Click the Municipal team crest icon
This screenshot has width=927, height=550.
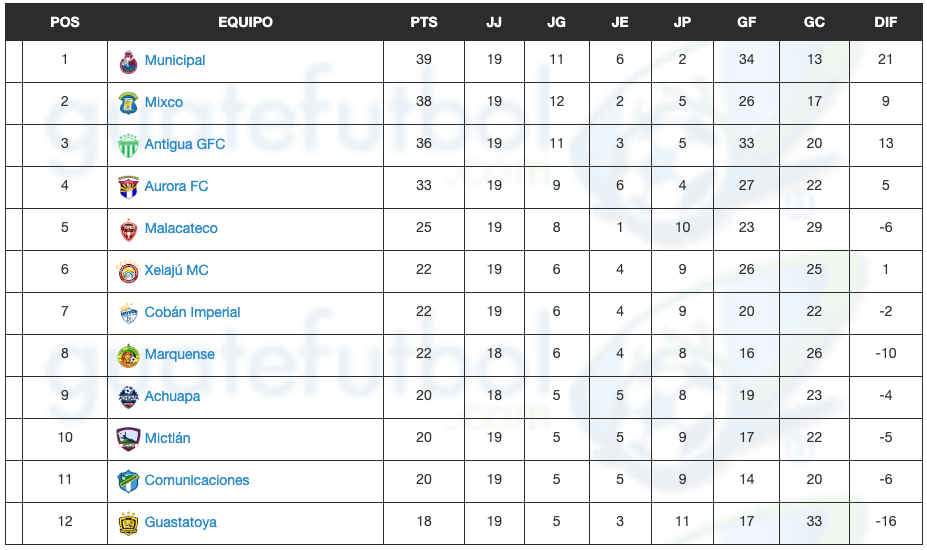pyautogui.click(x=128, y=61)
